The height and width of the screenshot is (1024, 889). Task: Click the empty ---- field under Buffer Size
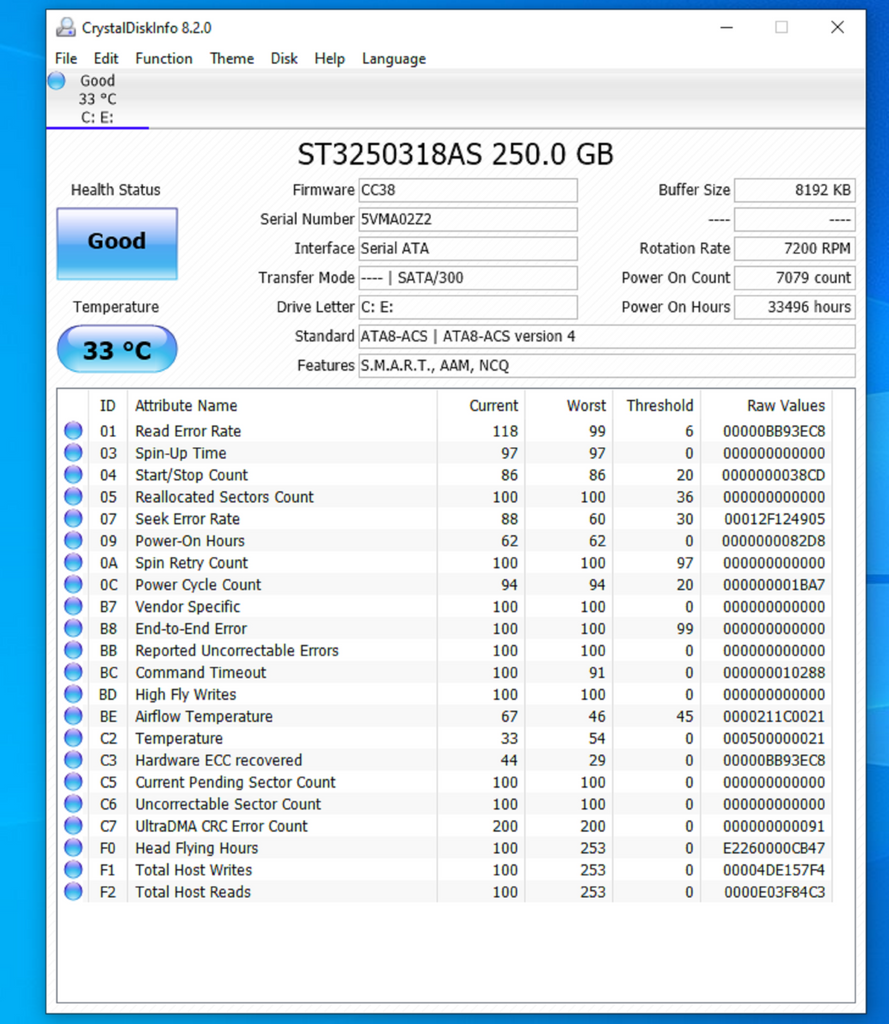click(795, 219)
